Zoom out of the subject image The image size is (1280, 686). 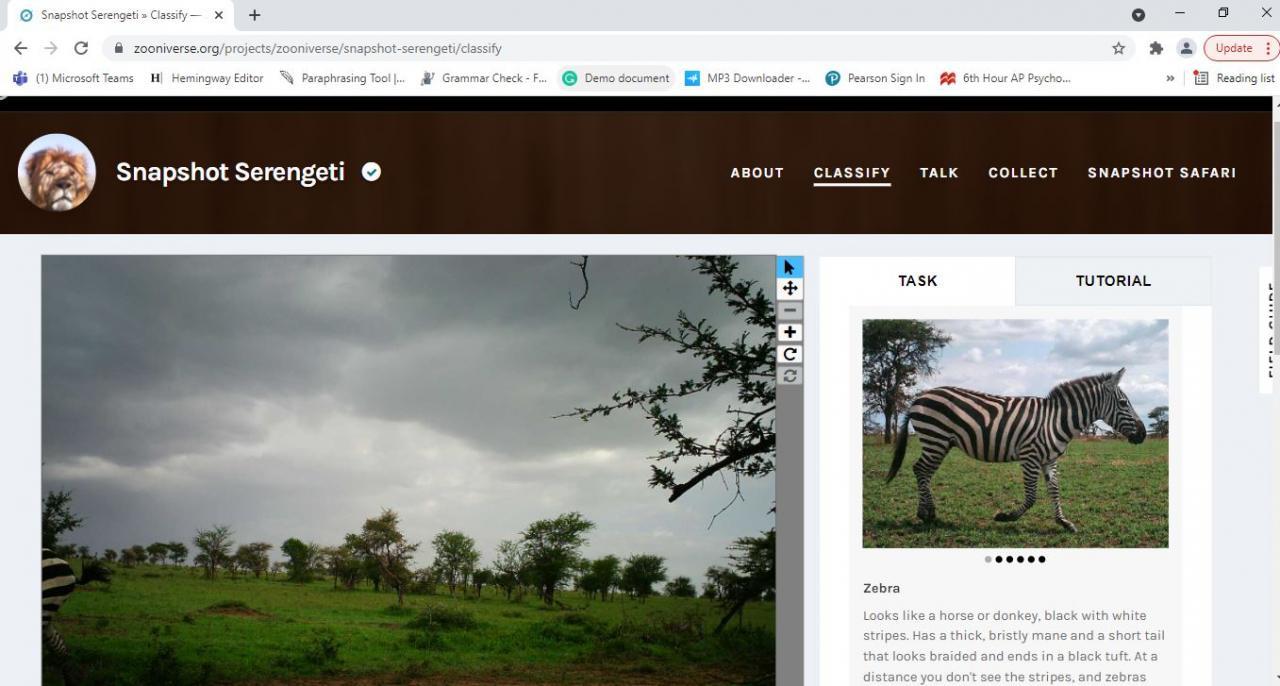click(790, 310)
